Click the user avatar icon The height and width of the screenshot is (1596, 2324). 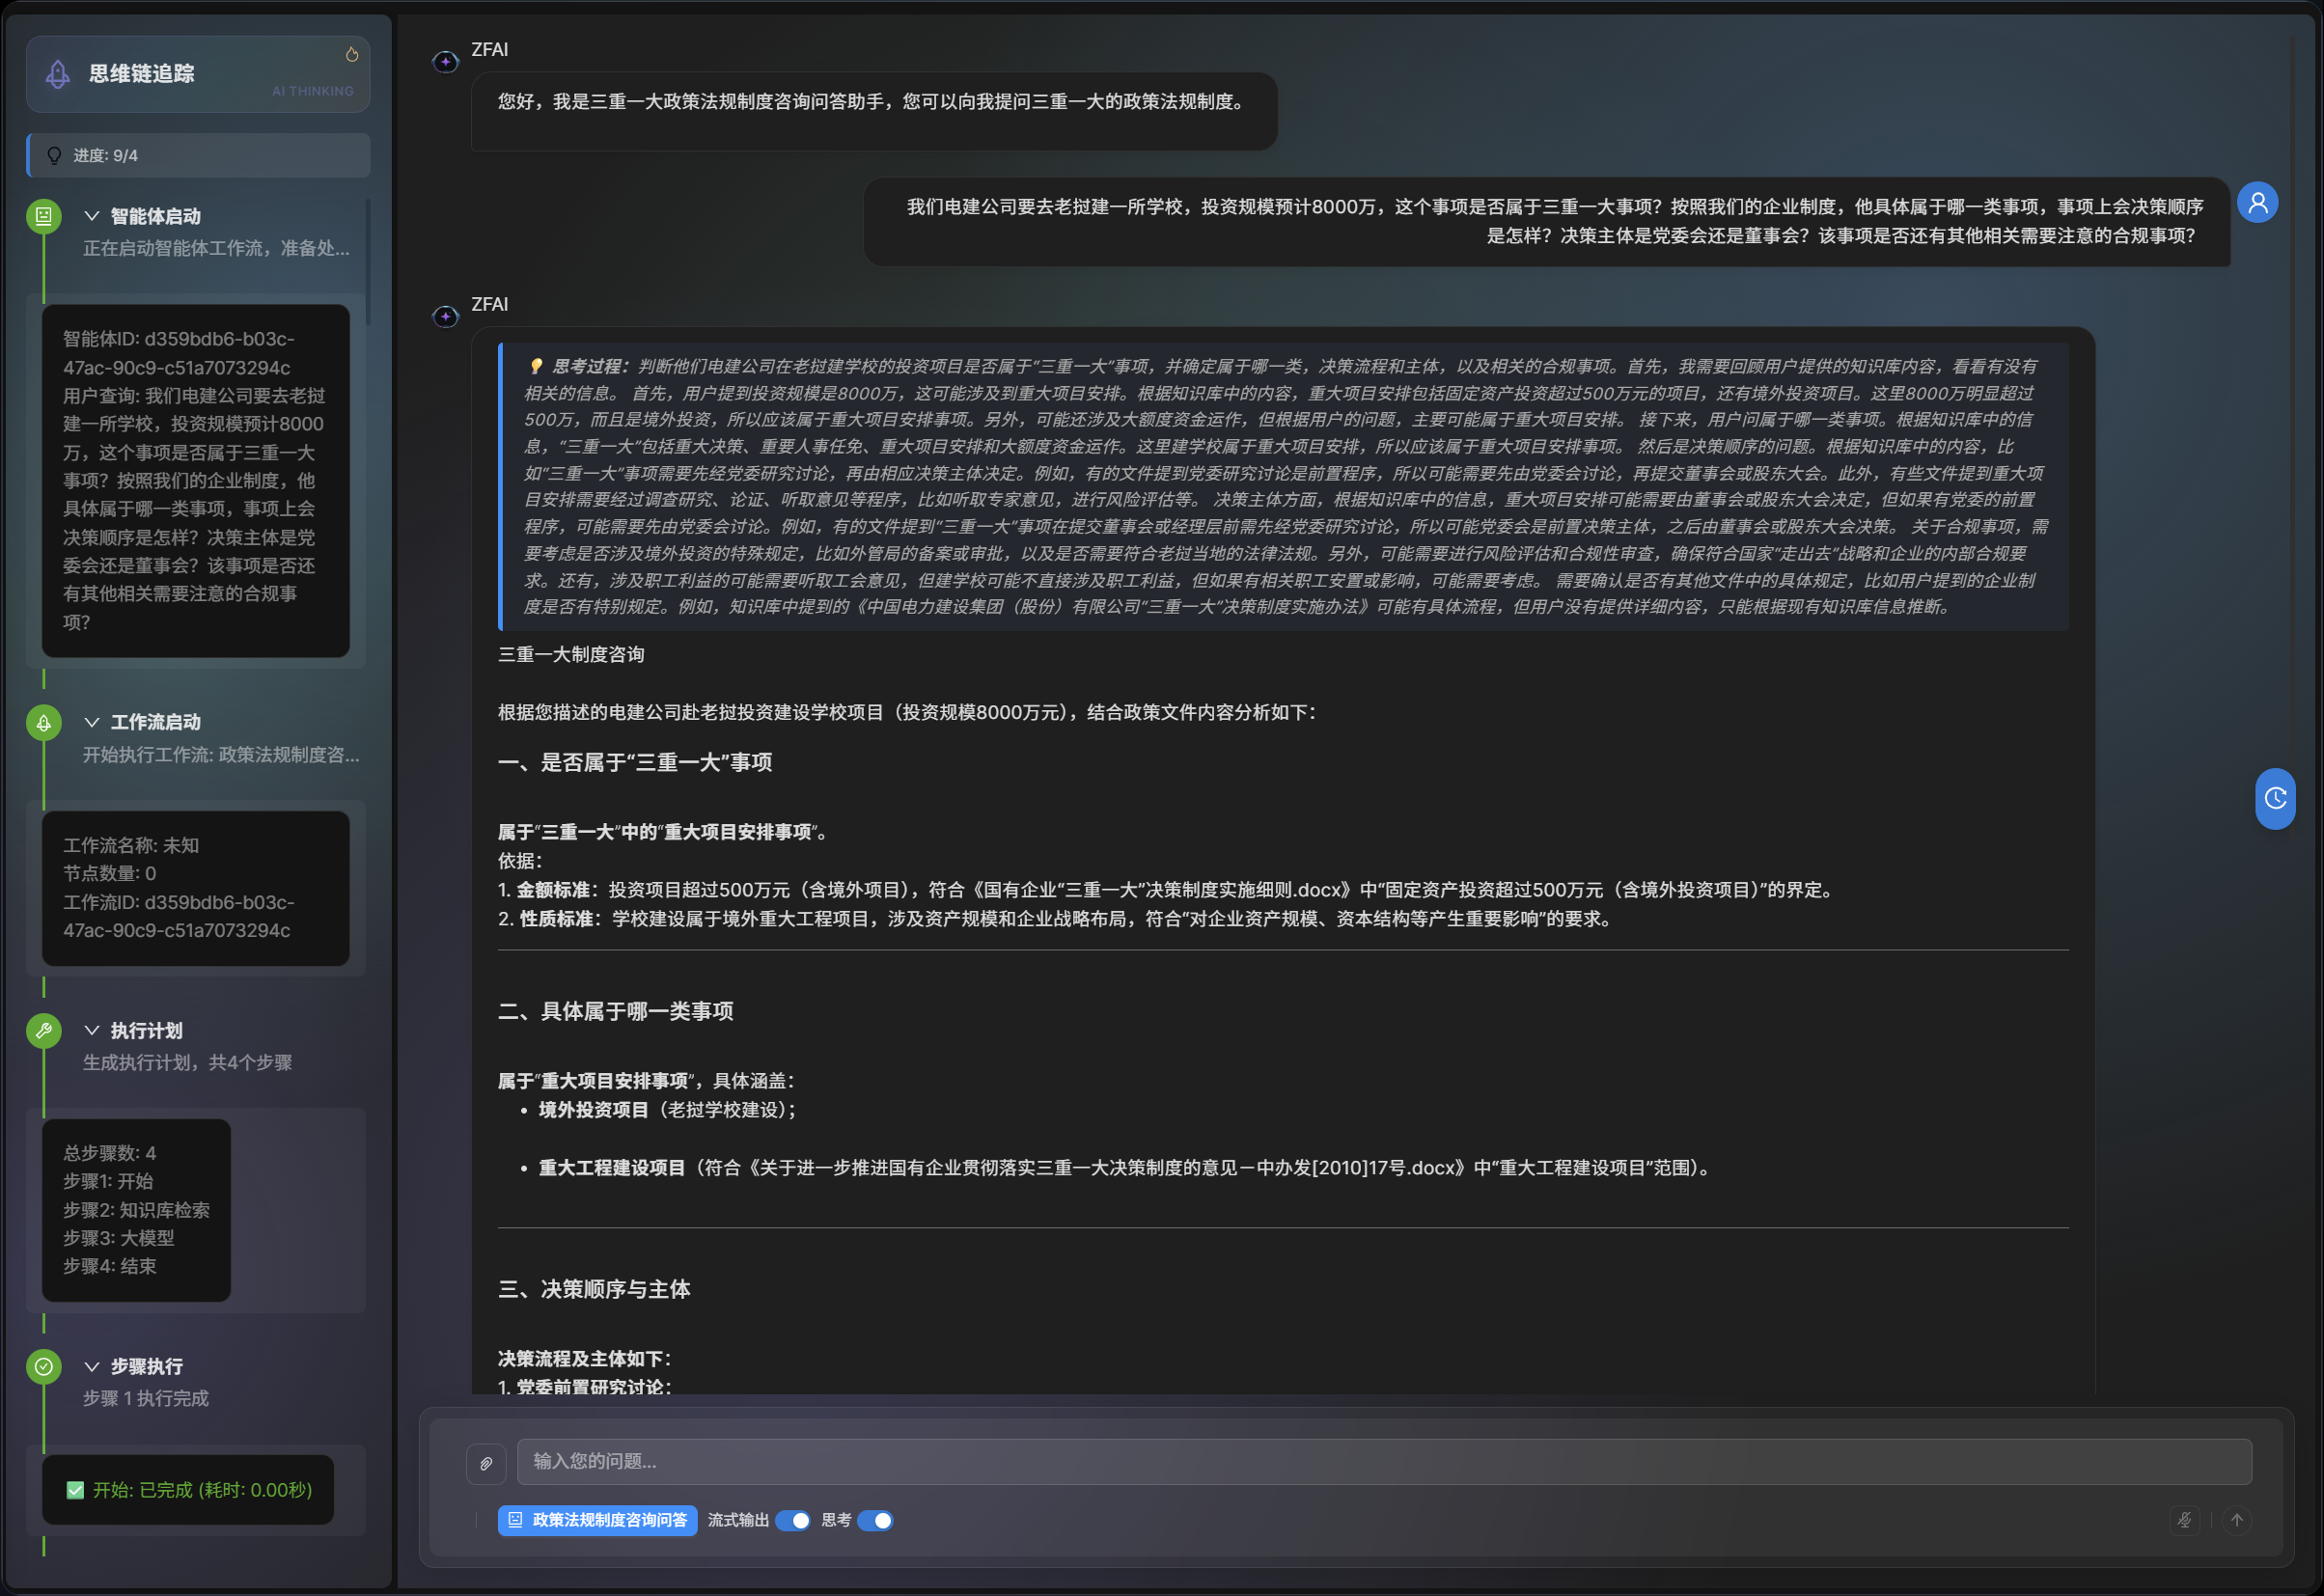[2257, 203]
